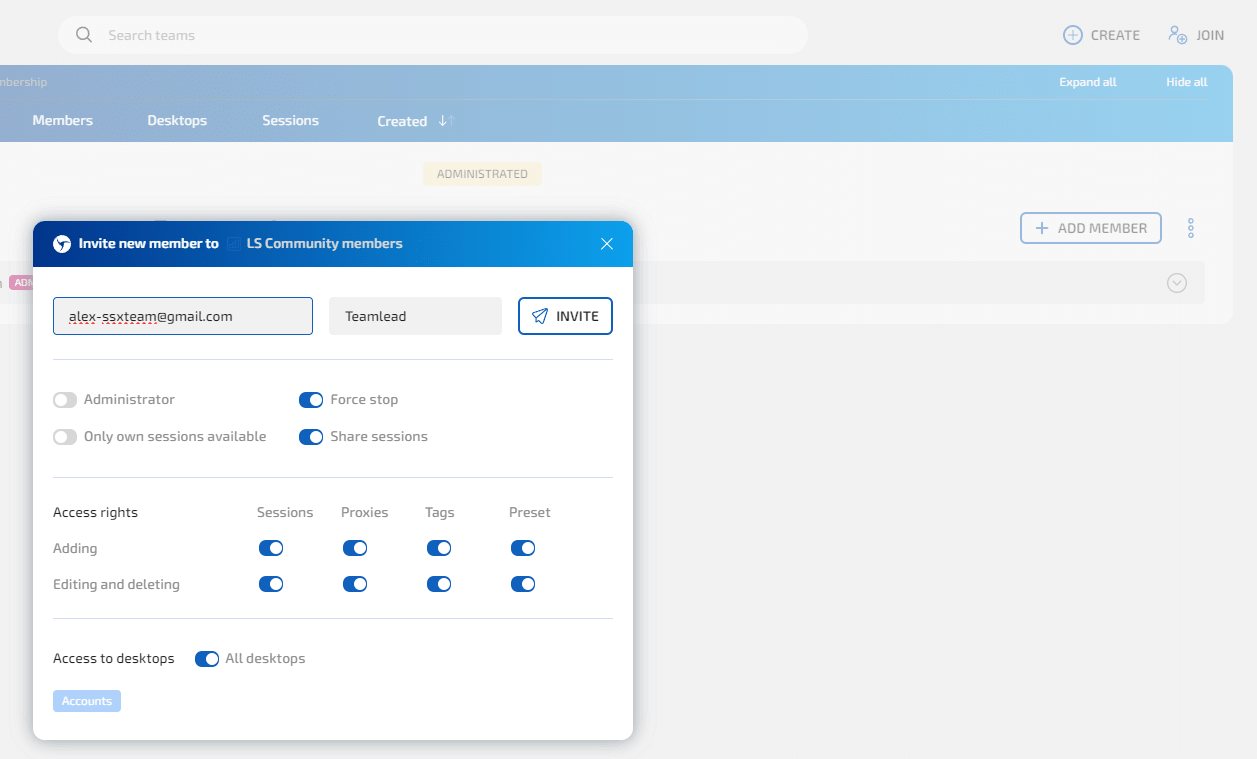Click the search magnifier icon
This screenshot has width=1257, height=759.
(x=84, y=35)
